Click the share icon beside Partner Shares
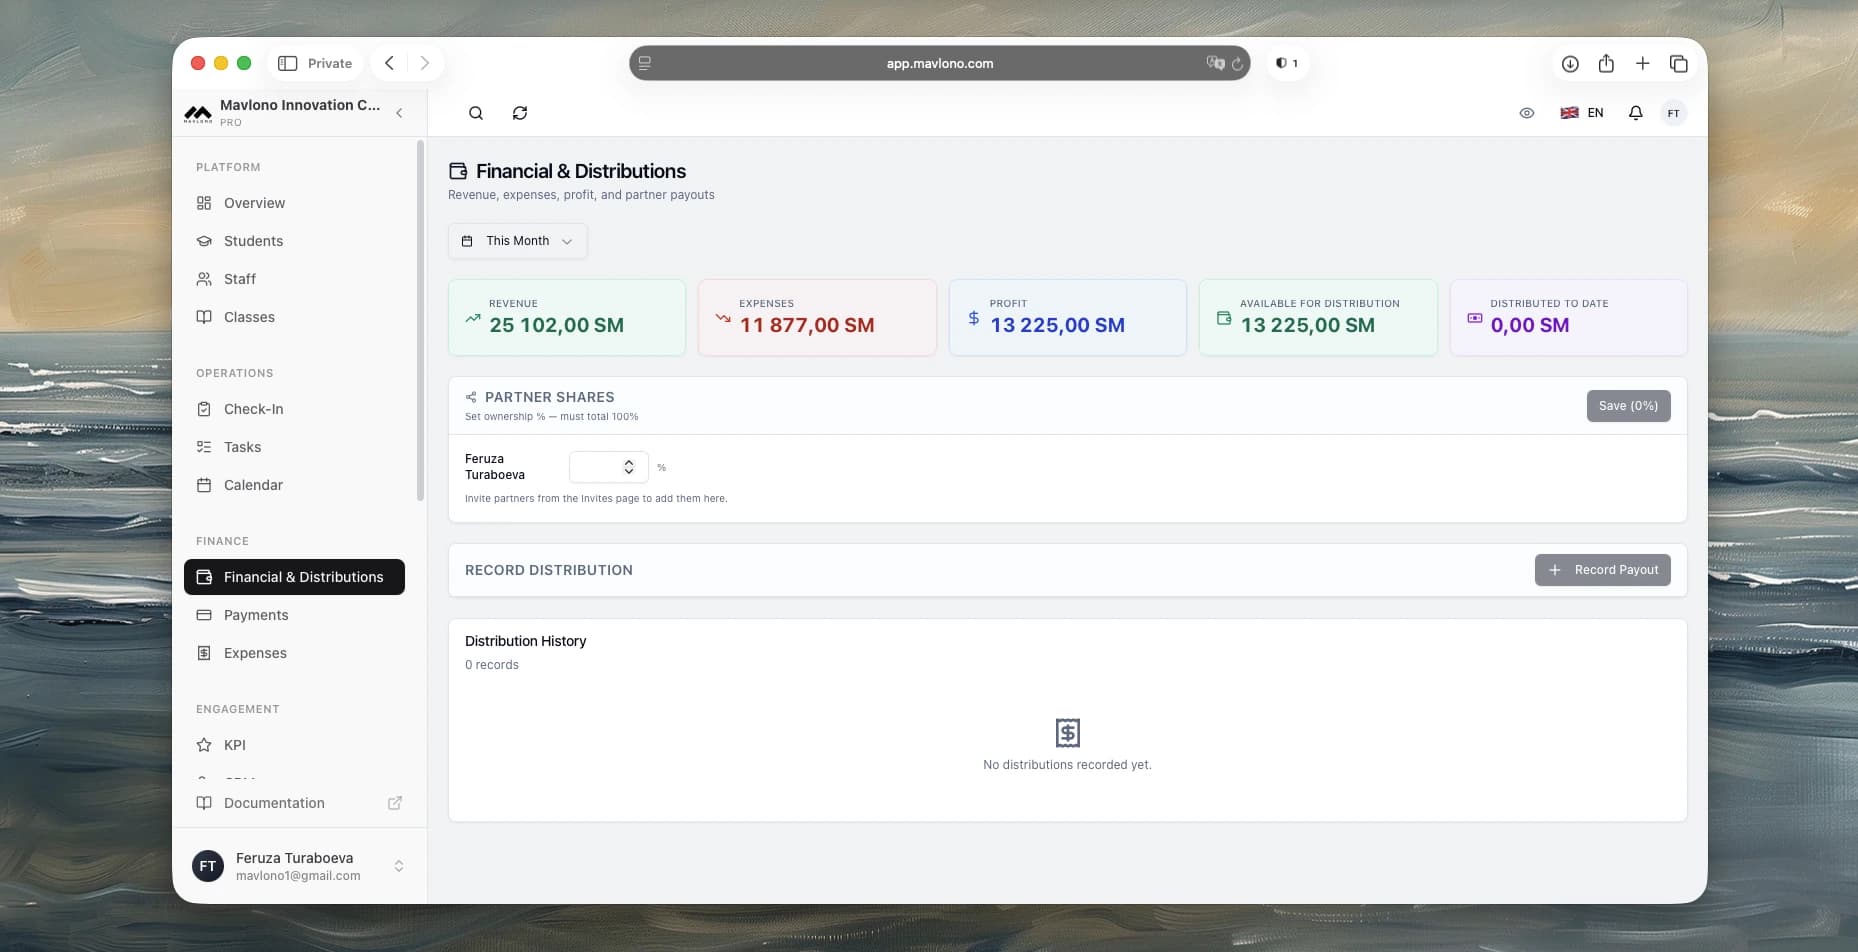The height and width of the screenshot is (952, 1858). click(x=469, y=396)
